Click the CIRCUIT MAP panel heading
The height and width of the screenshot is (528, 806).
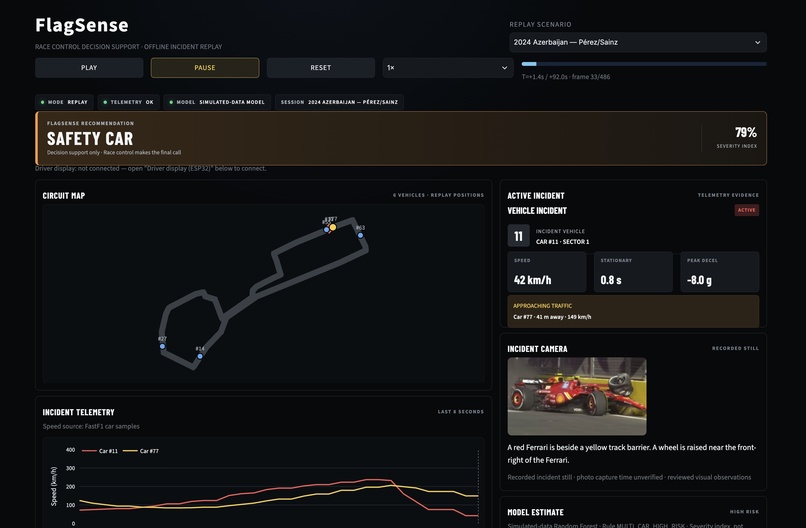click(x=64, y=195)
